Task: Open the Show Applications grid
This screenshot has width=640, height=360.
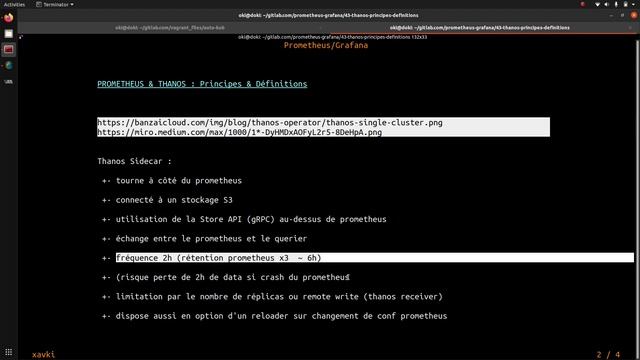Action: point(9,352)
